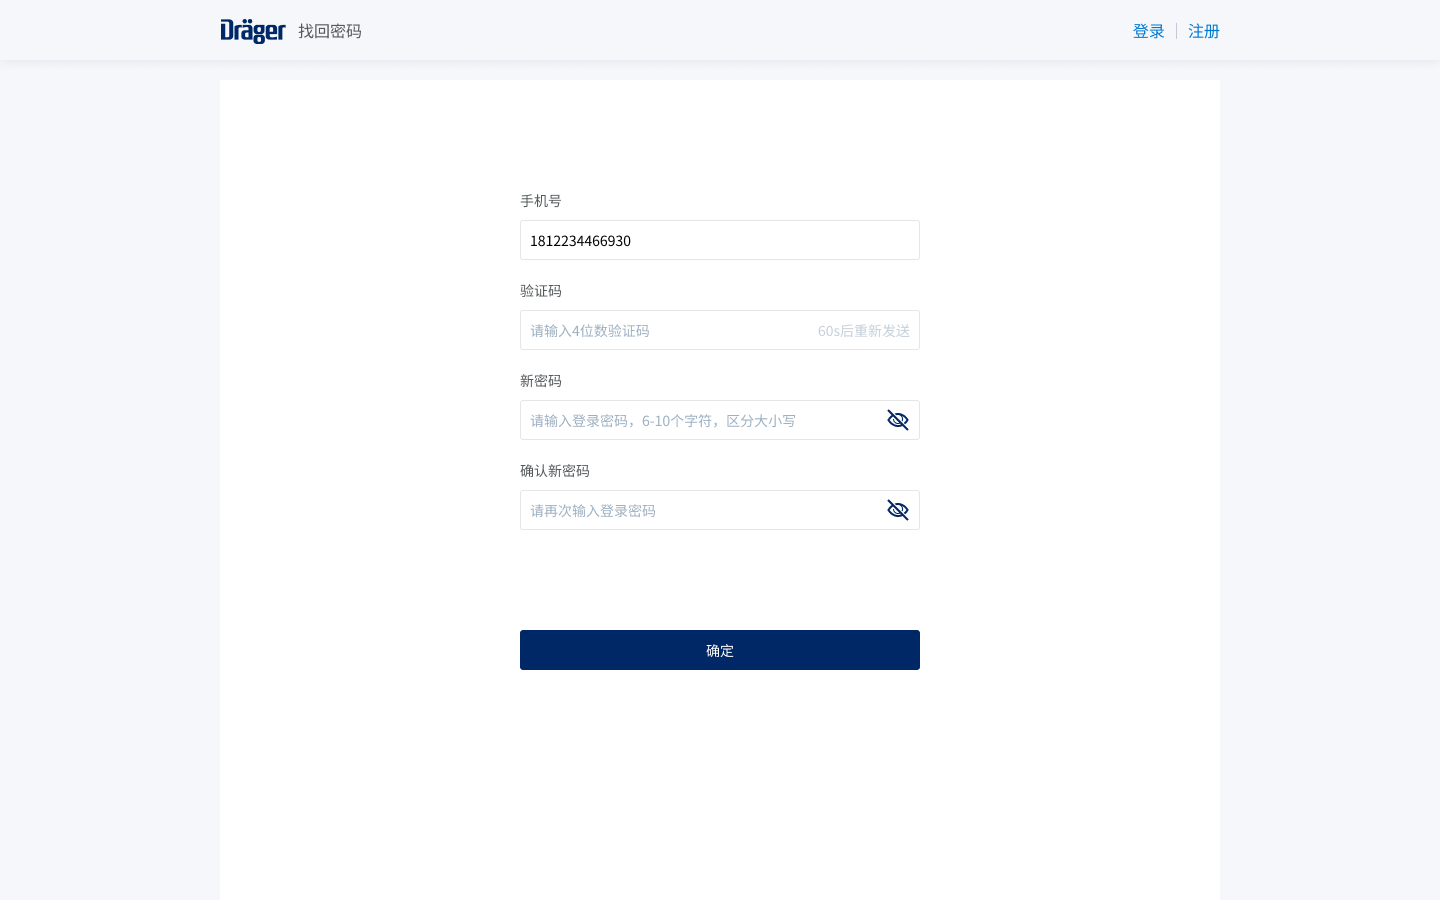Click the 验证码 field label
Screen dimensions: 1440x900
click(540, 290)
